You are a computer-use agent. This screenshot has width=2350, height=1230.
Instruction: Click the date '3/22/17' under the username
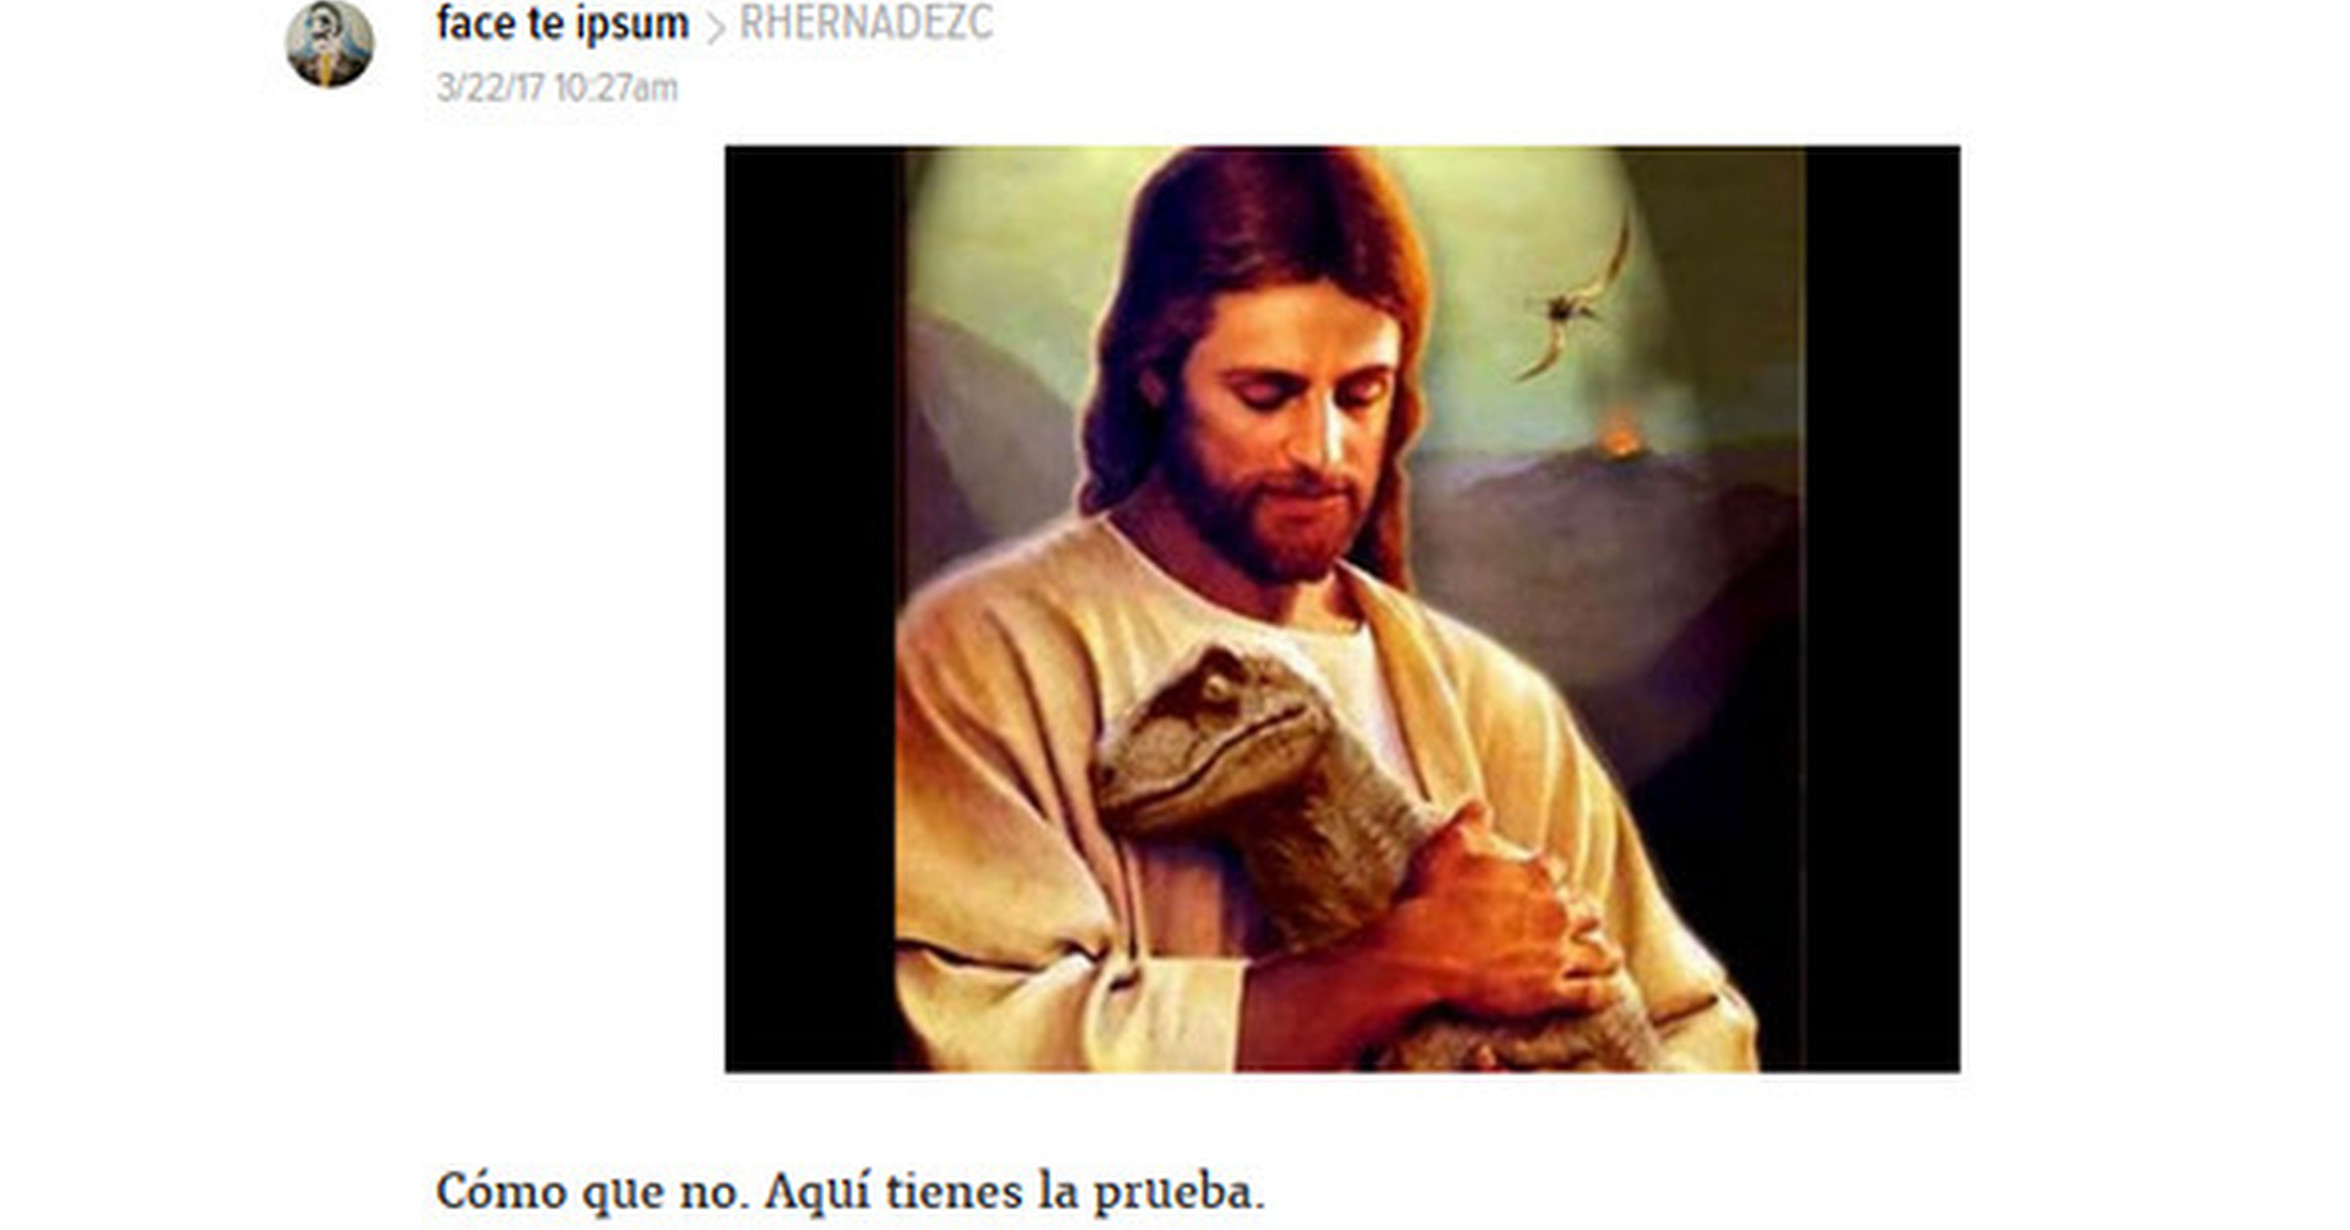coord(491,88)
